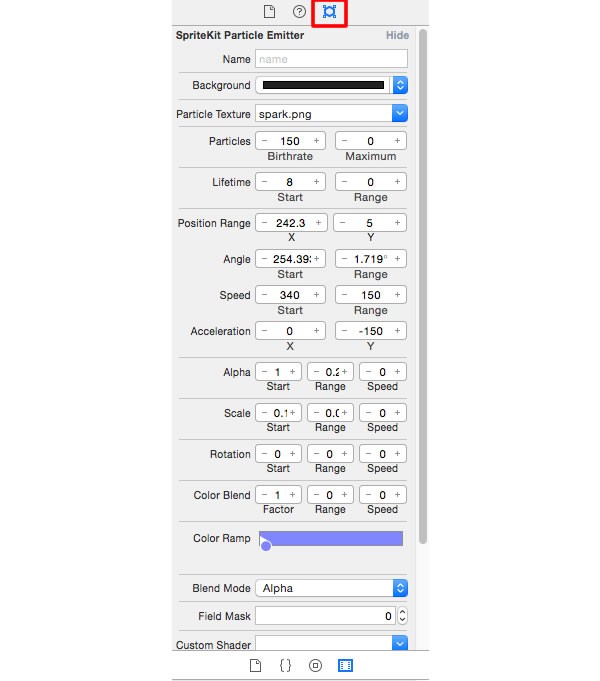Viewport: 600px width, 681px height.
Task: Open the Blend Mode Alpha dropdown
Action: pyautogui.click(x=331, y=588)
